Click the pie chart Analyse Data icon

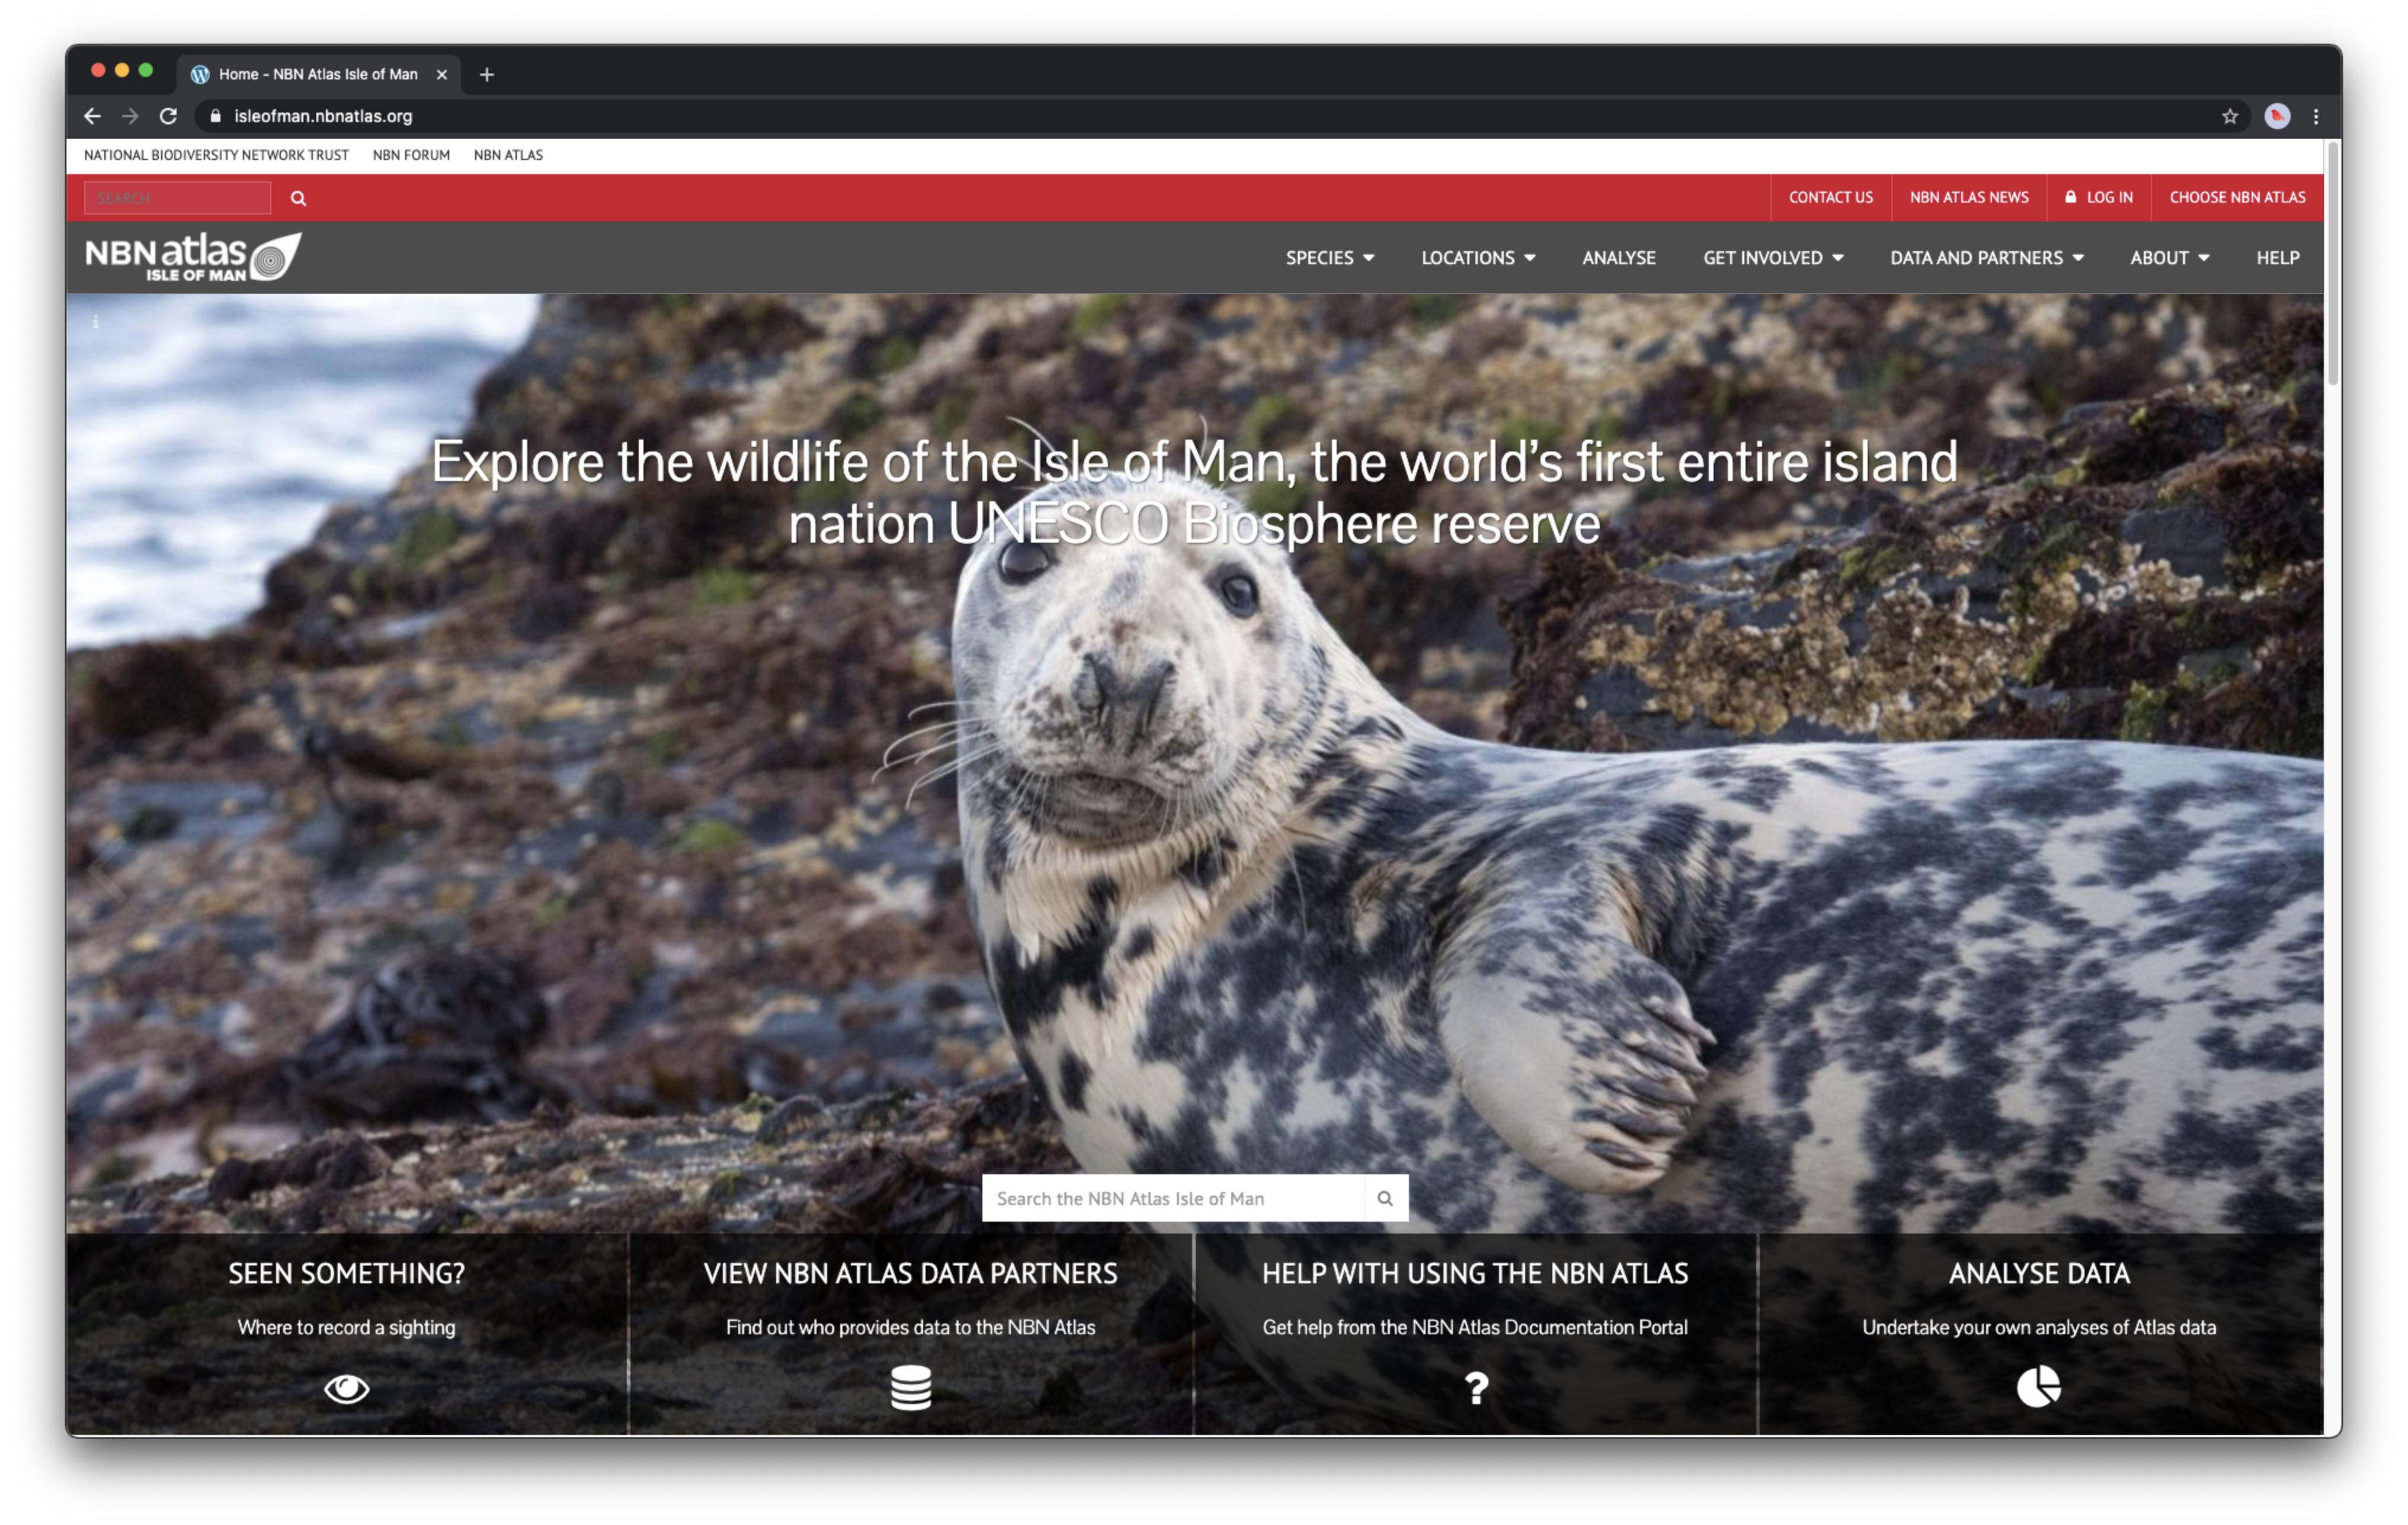(x=2038, y=1386)
